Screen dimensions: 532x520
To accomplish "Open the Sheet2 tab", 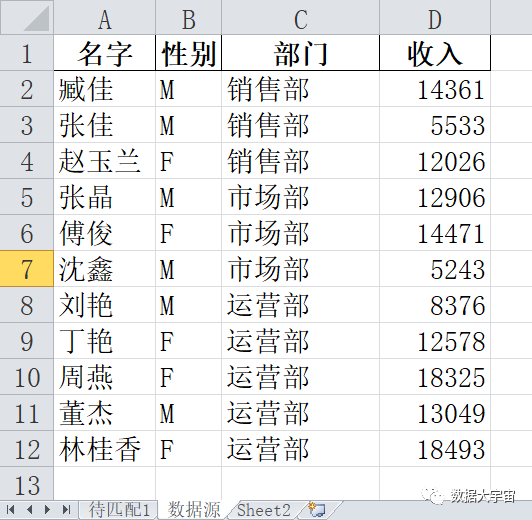I will coord(264,510).
